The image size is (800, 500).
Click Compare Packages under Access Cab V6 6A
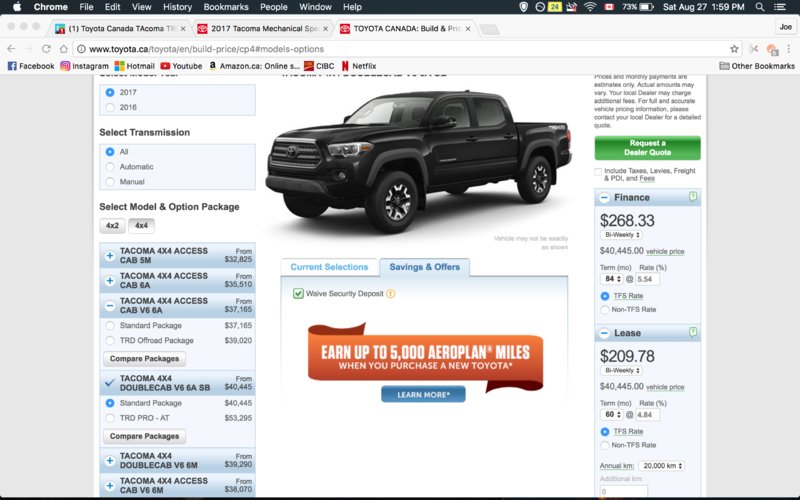(144, 359)
